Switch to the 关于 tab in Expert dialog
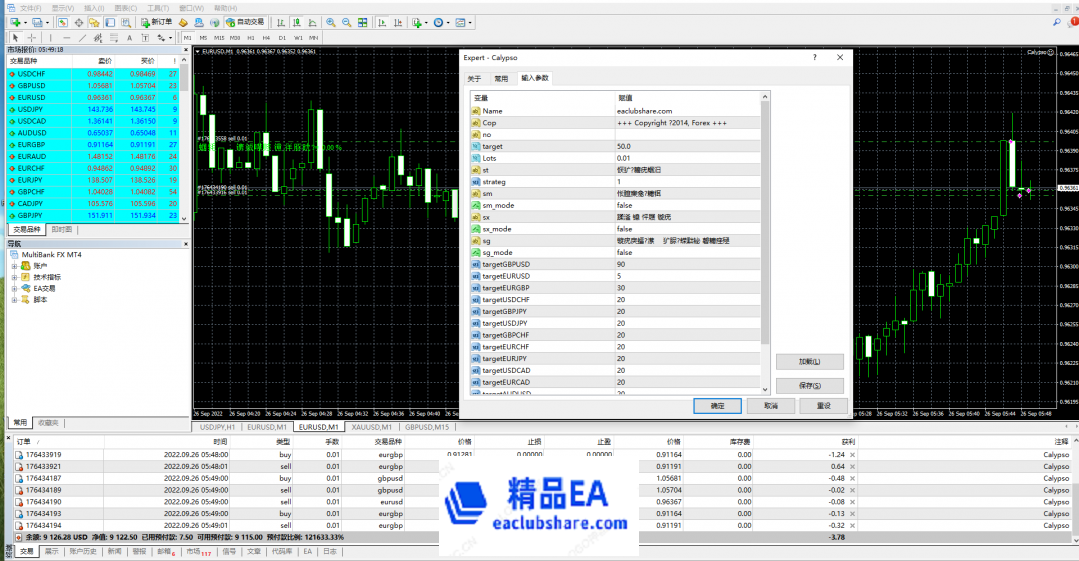This screenshot has height=561, width=1079. pos(476,78)
